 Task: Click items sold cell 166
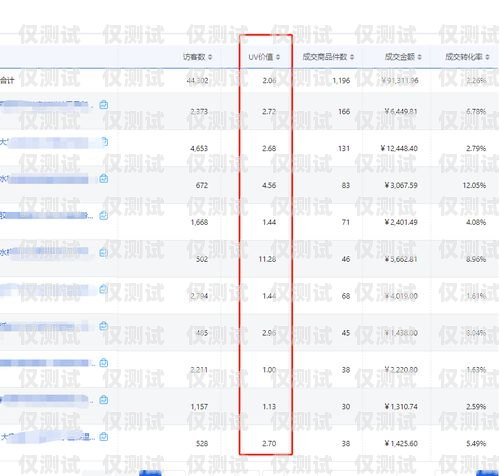click(x=344, y=111)
